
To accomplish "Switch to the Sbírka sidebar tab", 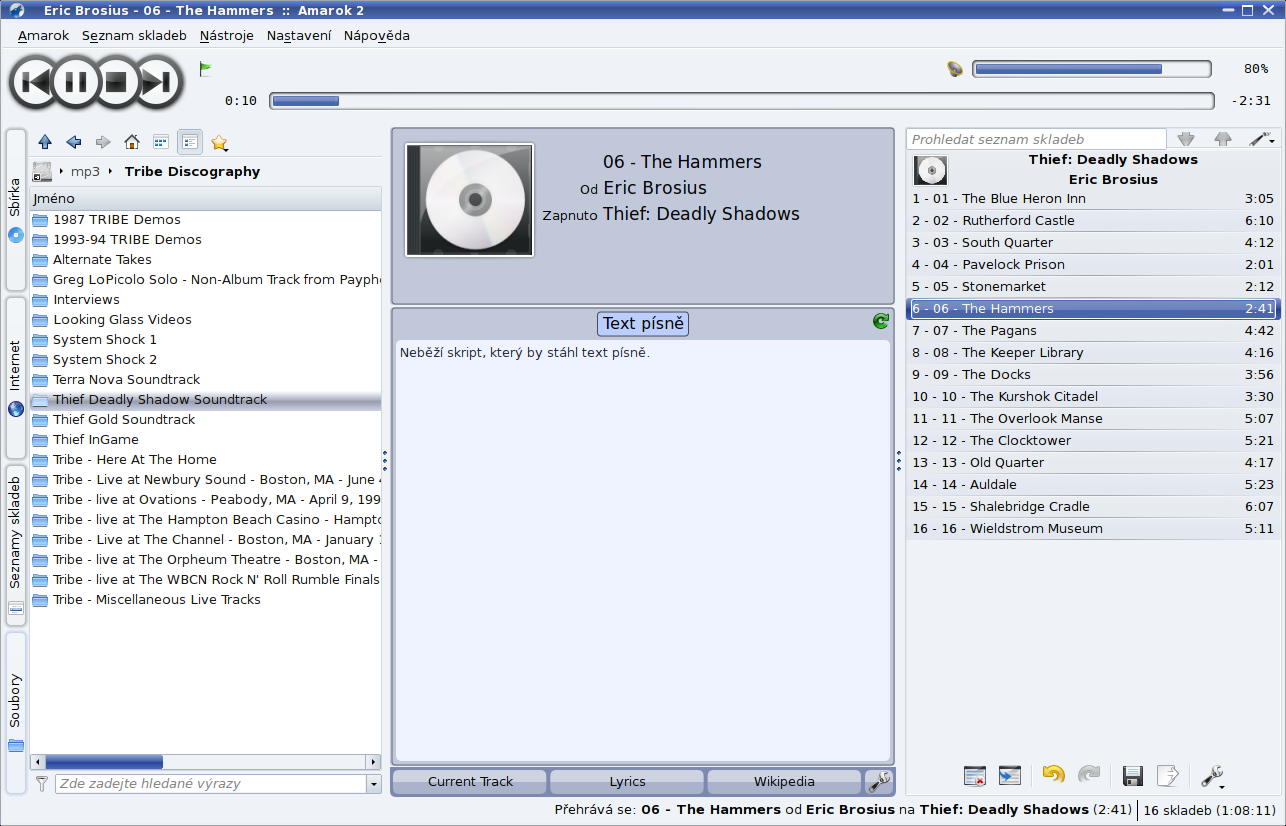I will click(16, 210).
